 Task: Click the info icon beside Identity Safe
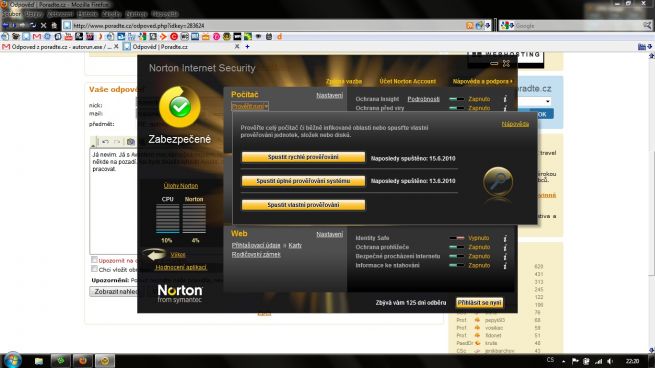click(x=505, y=238)
